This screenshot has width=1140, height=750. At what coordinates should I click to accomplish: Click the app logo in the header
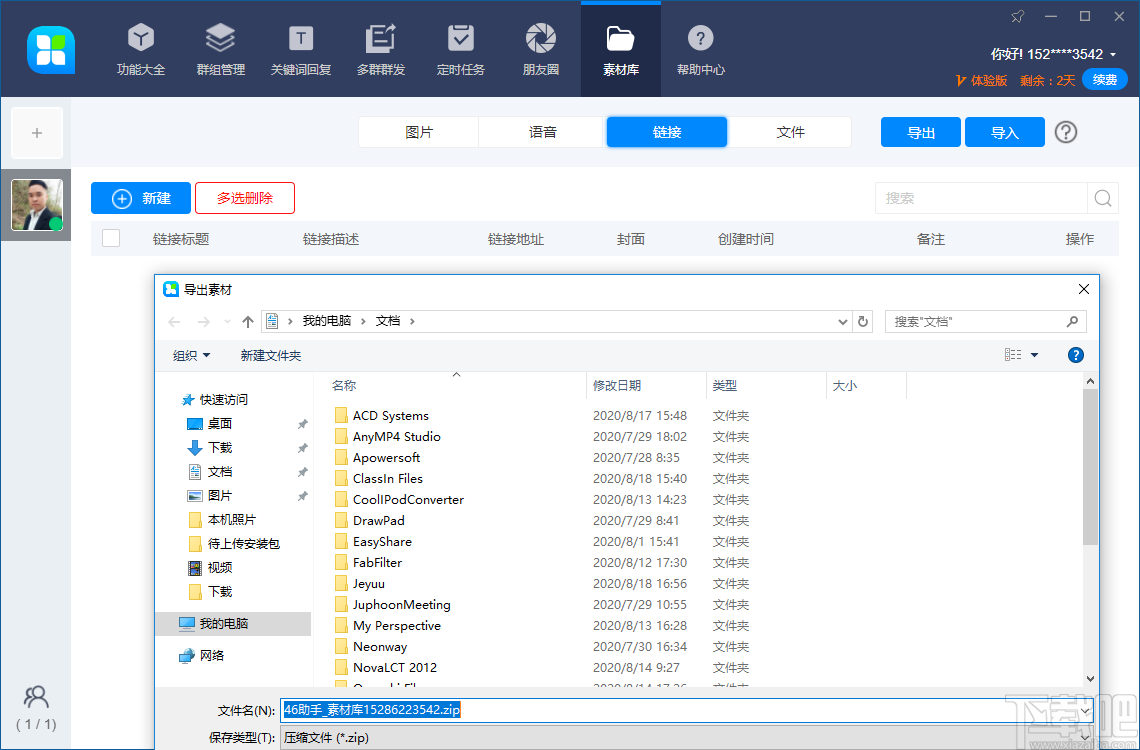51,49
